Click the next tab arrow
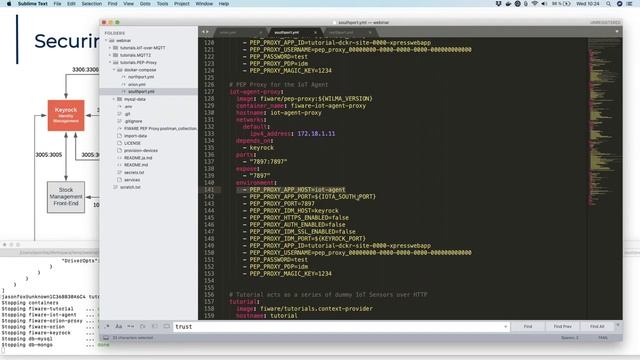The height and width of the screenshot is (360, 640). coord(207,32)
